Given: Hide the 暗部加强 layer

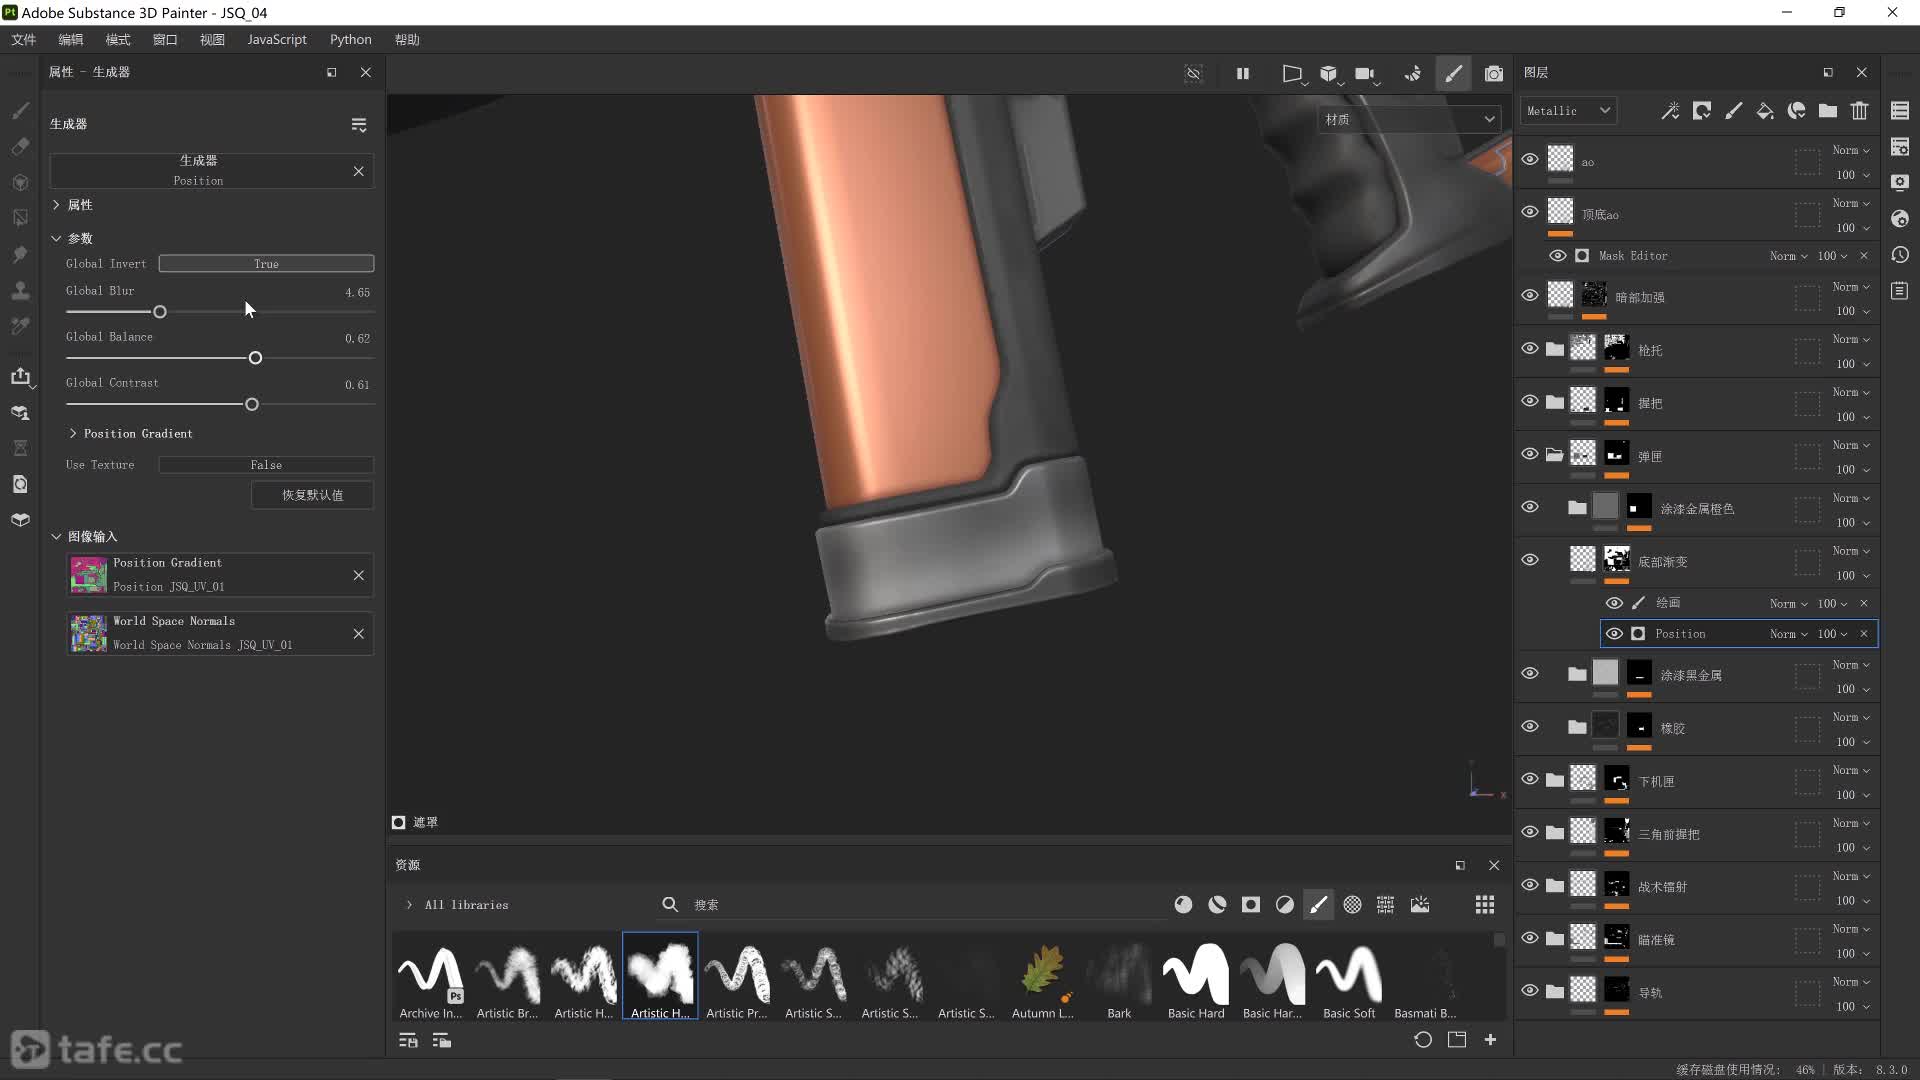Looking at the screenshot, I should (x=1530, y=295).
